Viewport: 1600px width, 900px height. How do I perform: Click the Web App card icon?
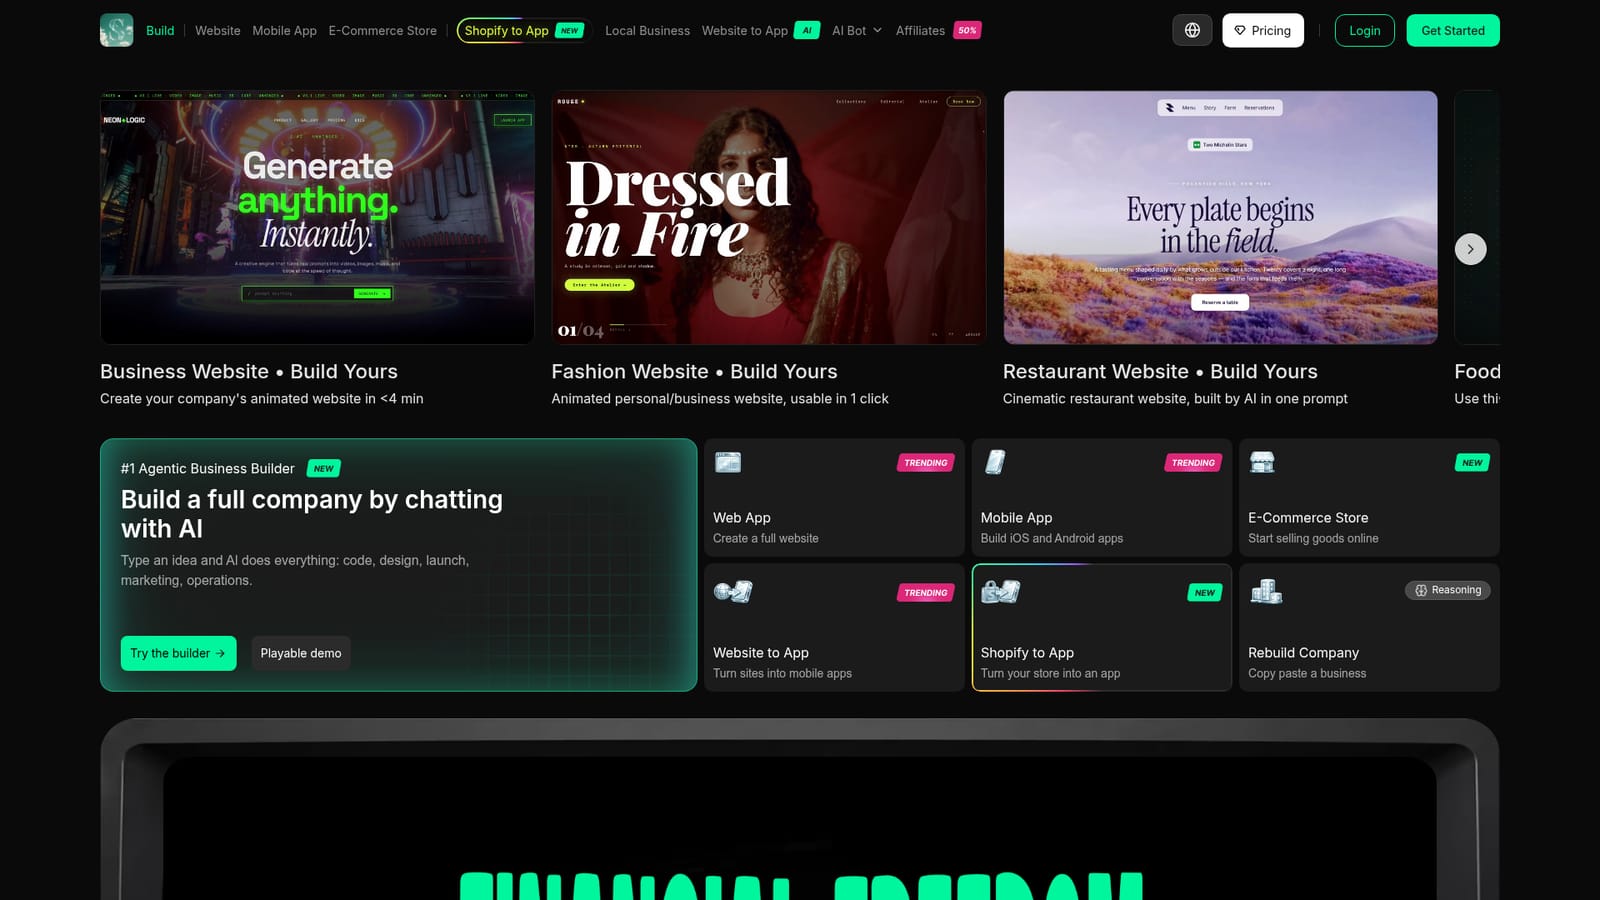(x=728, y=462)
